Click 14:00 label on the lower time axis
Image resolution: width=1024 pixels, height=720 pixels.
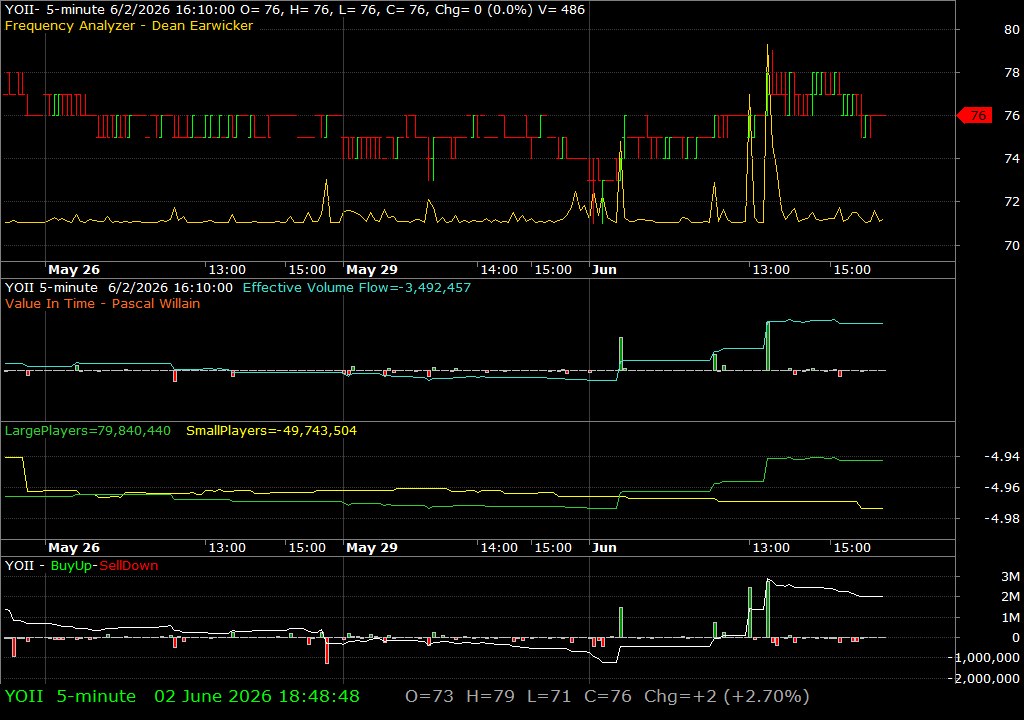click(499, 548)
